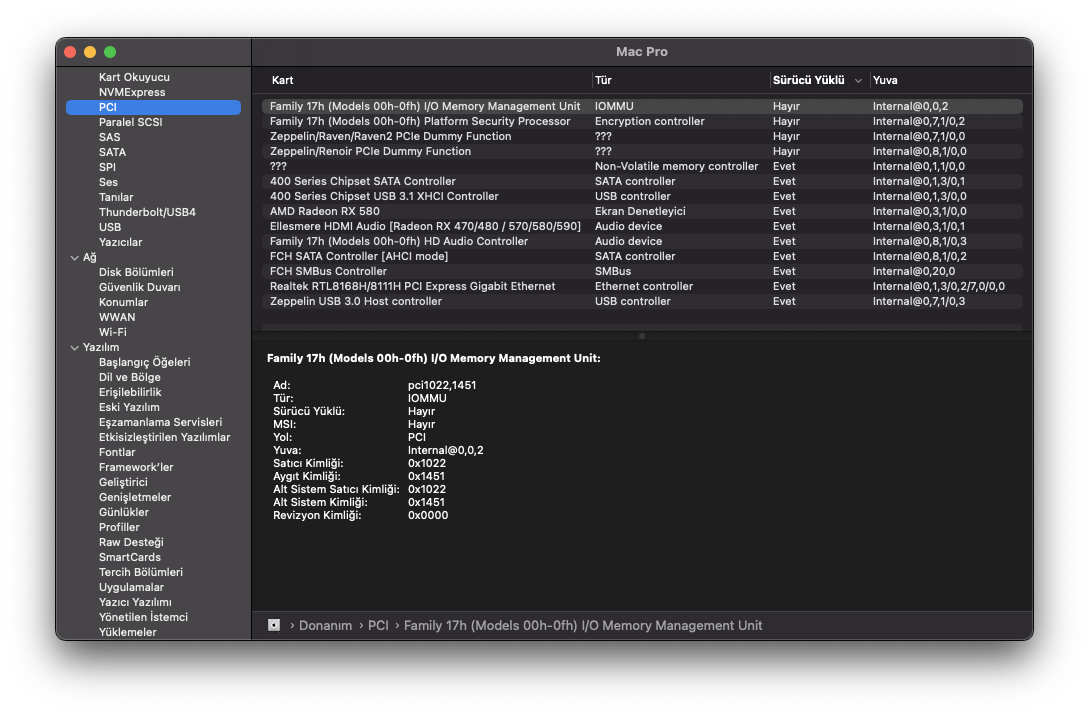This screenshot has height=714, width=1089.
Task: Click PCI in the bottom path bar
Action: click(x=378, y=625)
